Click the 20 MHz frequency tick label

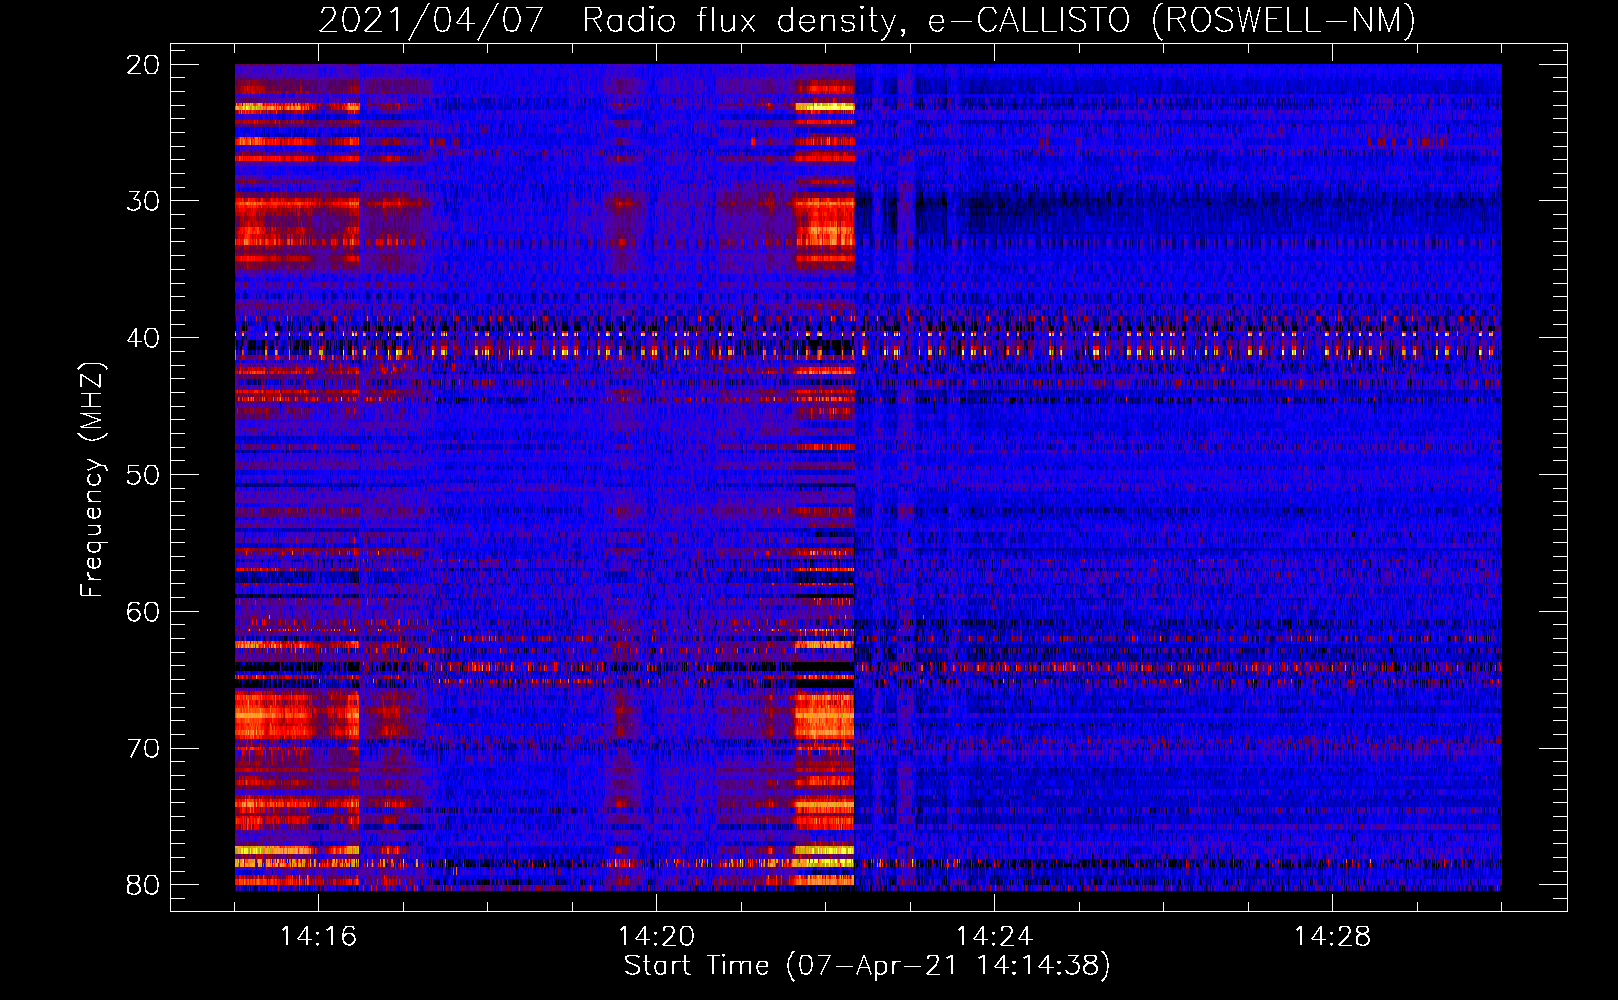coord(143,65)
